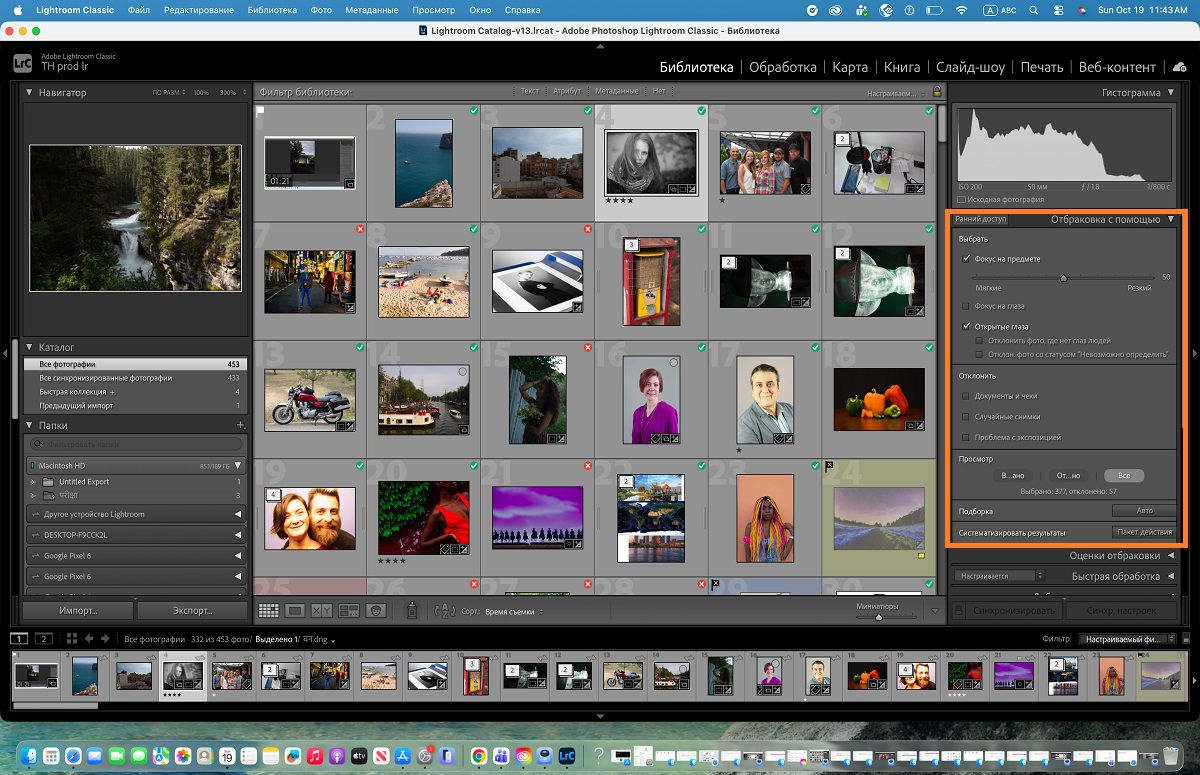Click the 'Импорт...' button
Image resolution: width=1200 pixels, height=775 pixels.
[x=77, y=610]
